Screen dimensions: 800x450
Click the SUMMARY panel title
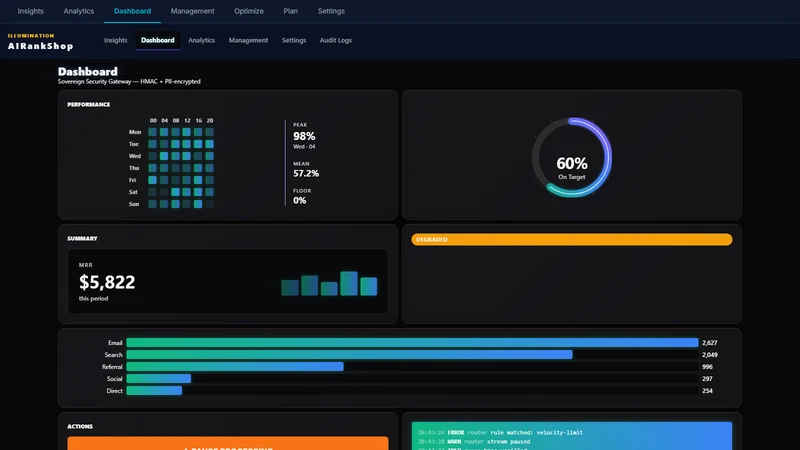point(82,239)
